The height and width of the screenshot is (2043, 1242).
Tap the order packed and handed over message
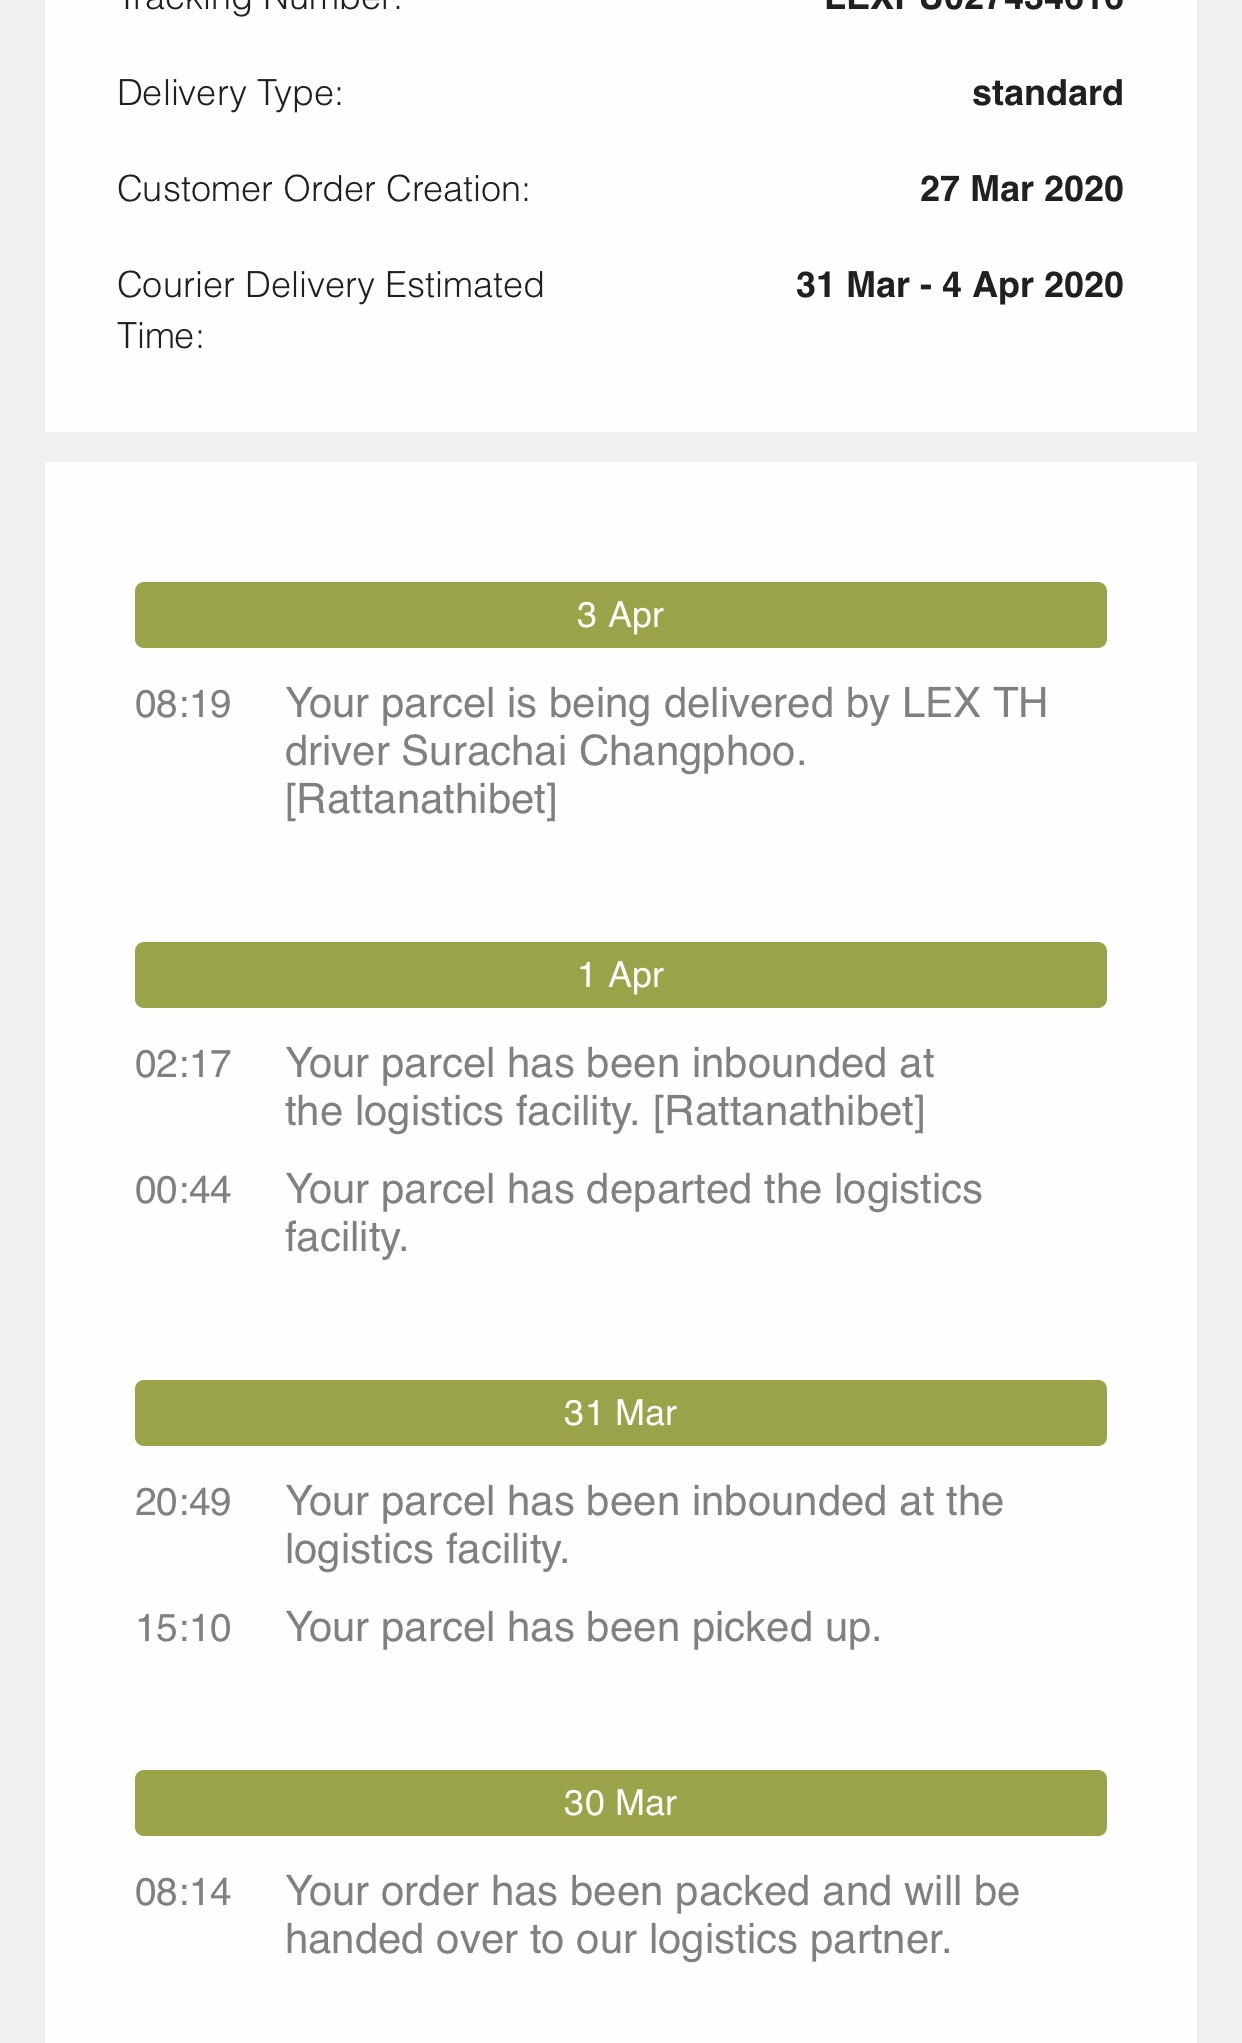click(x=651, y=1915)
